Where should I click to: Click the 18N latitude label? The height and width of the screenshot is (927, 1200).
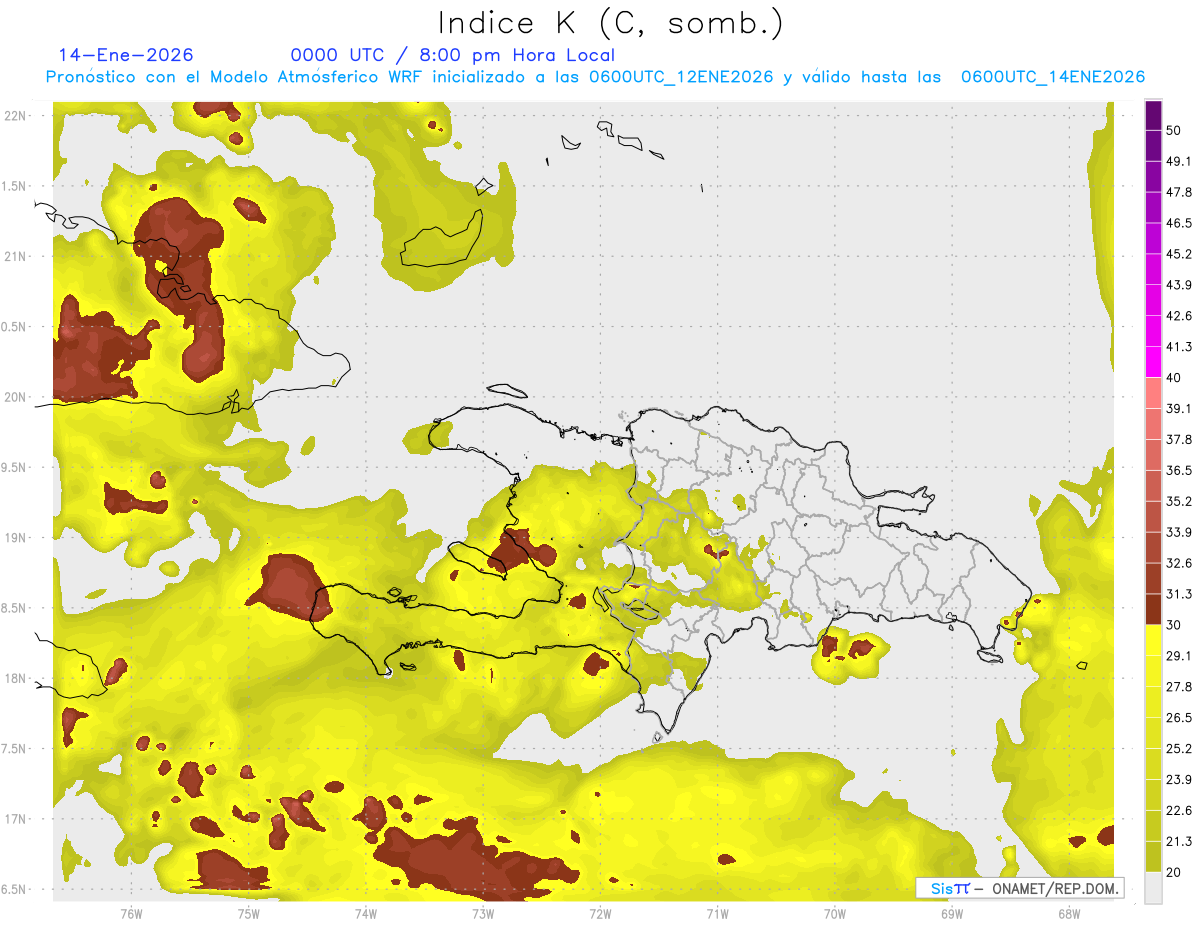pos(15,678)
